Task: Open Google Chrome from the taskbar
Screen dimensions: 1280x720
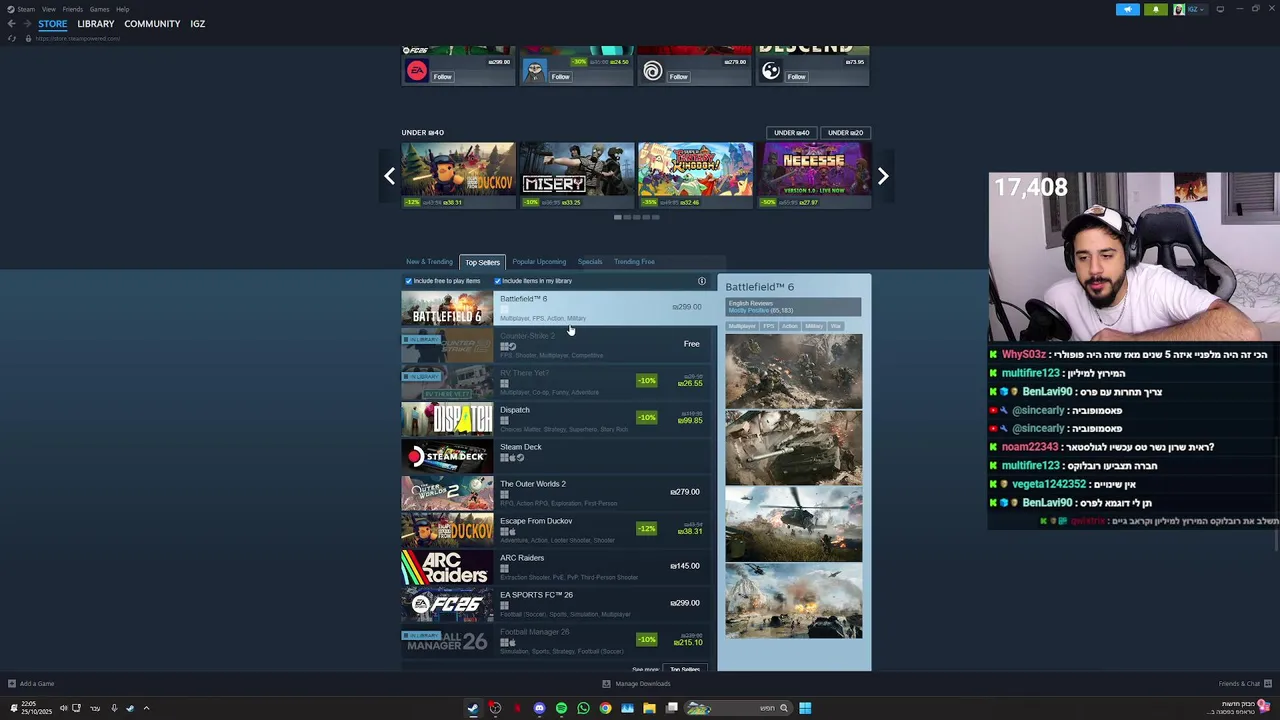Action: click(605, 708)
